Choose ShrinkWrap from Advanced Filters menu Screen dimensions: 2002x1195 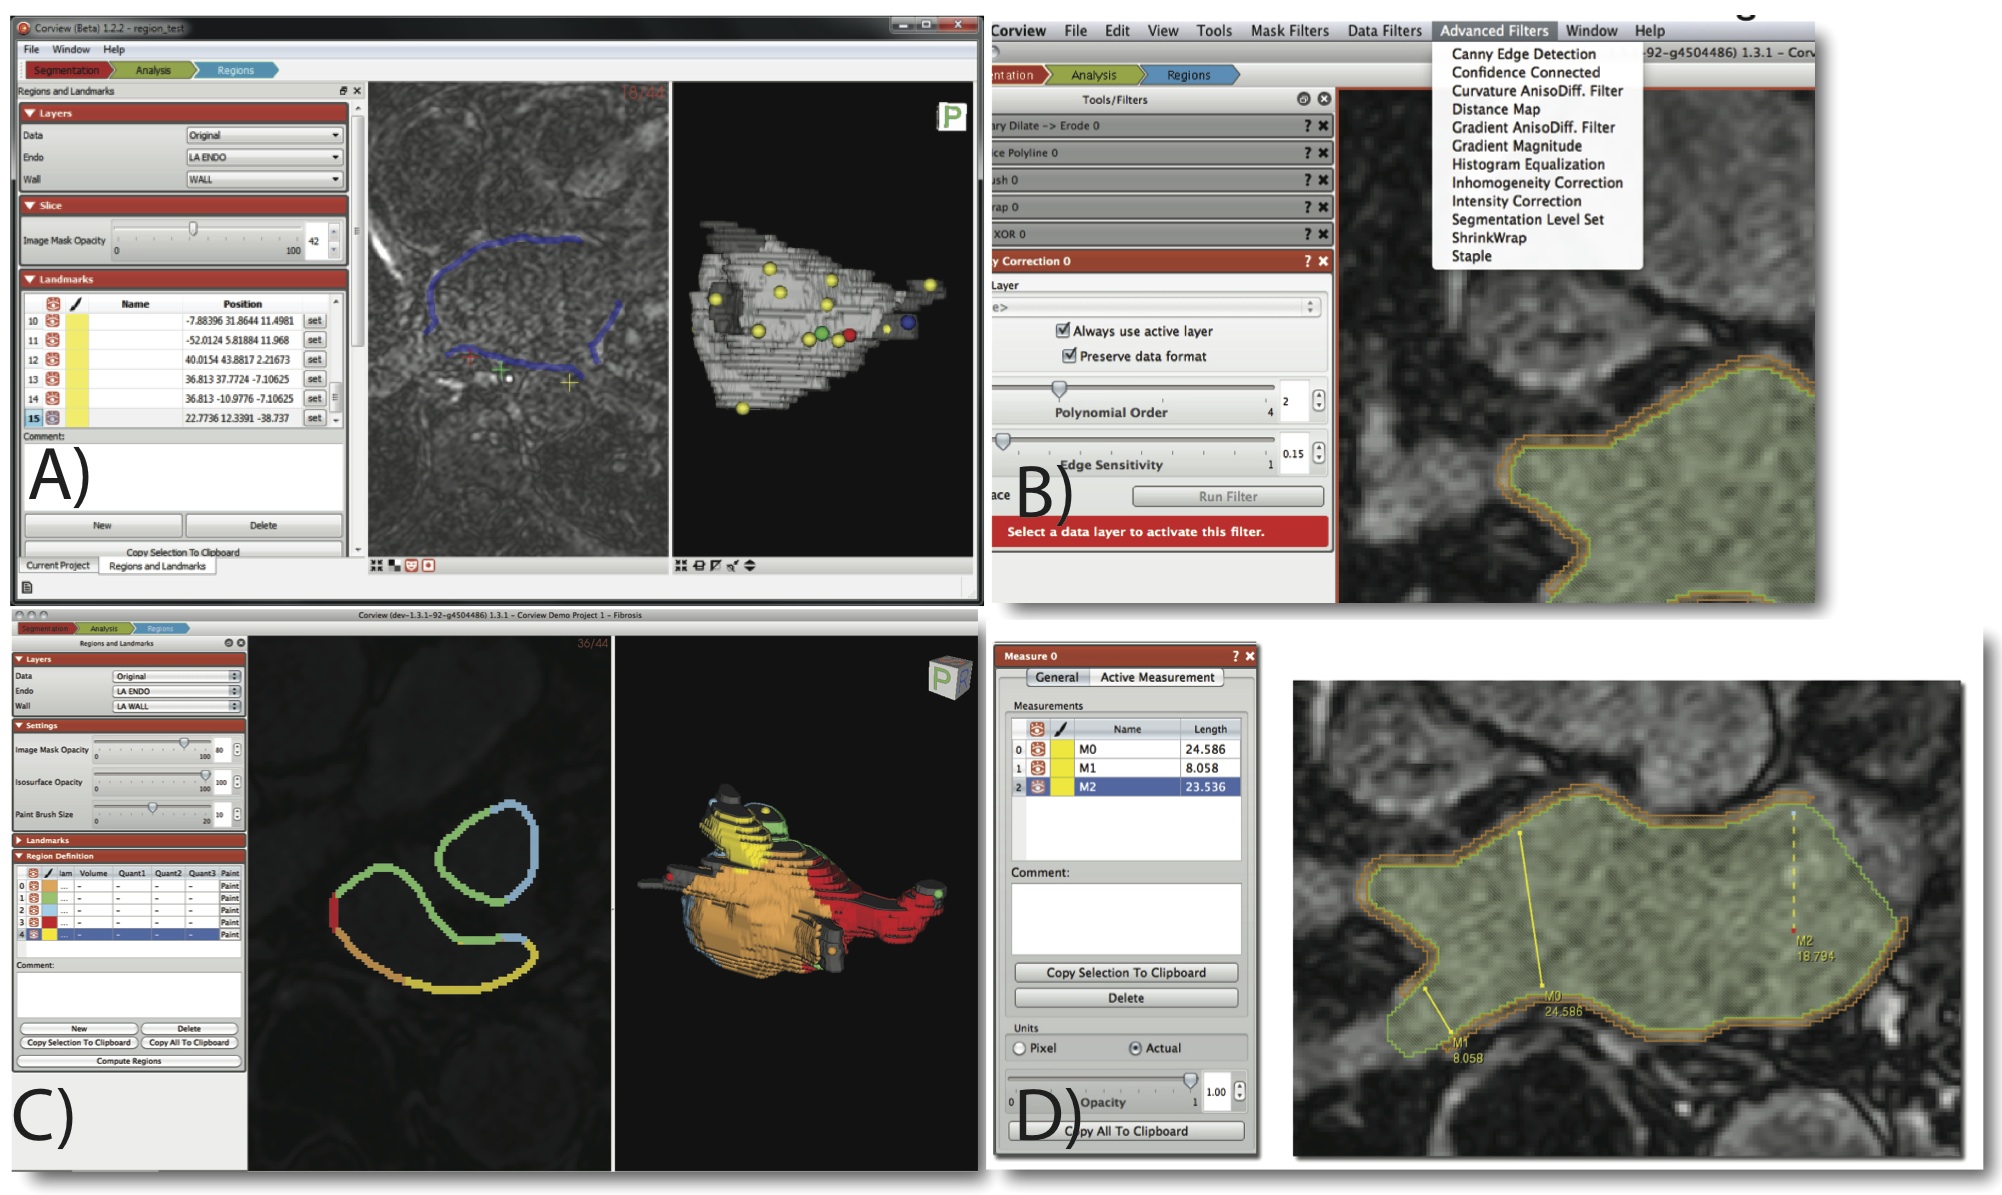tap(1489, 238)
